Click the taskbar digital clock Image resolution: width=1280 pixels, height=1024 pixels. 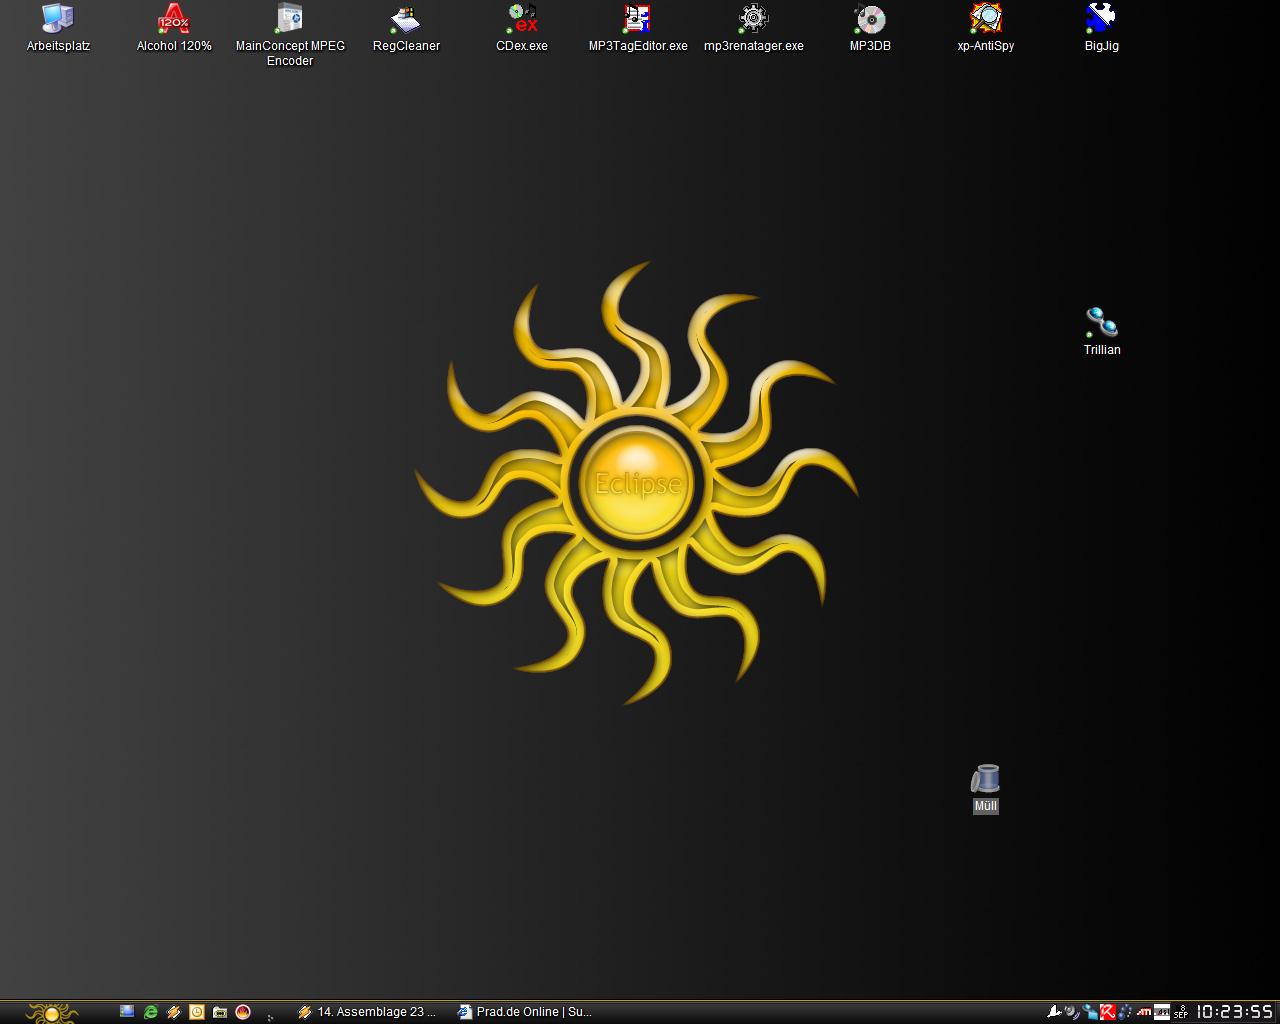[1235, 1012]
